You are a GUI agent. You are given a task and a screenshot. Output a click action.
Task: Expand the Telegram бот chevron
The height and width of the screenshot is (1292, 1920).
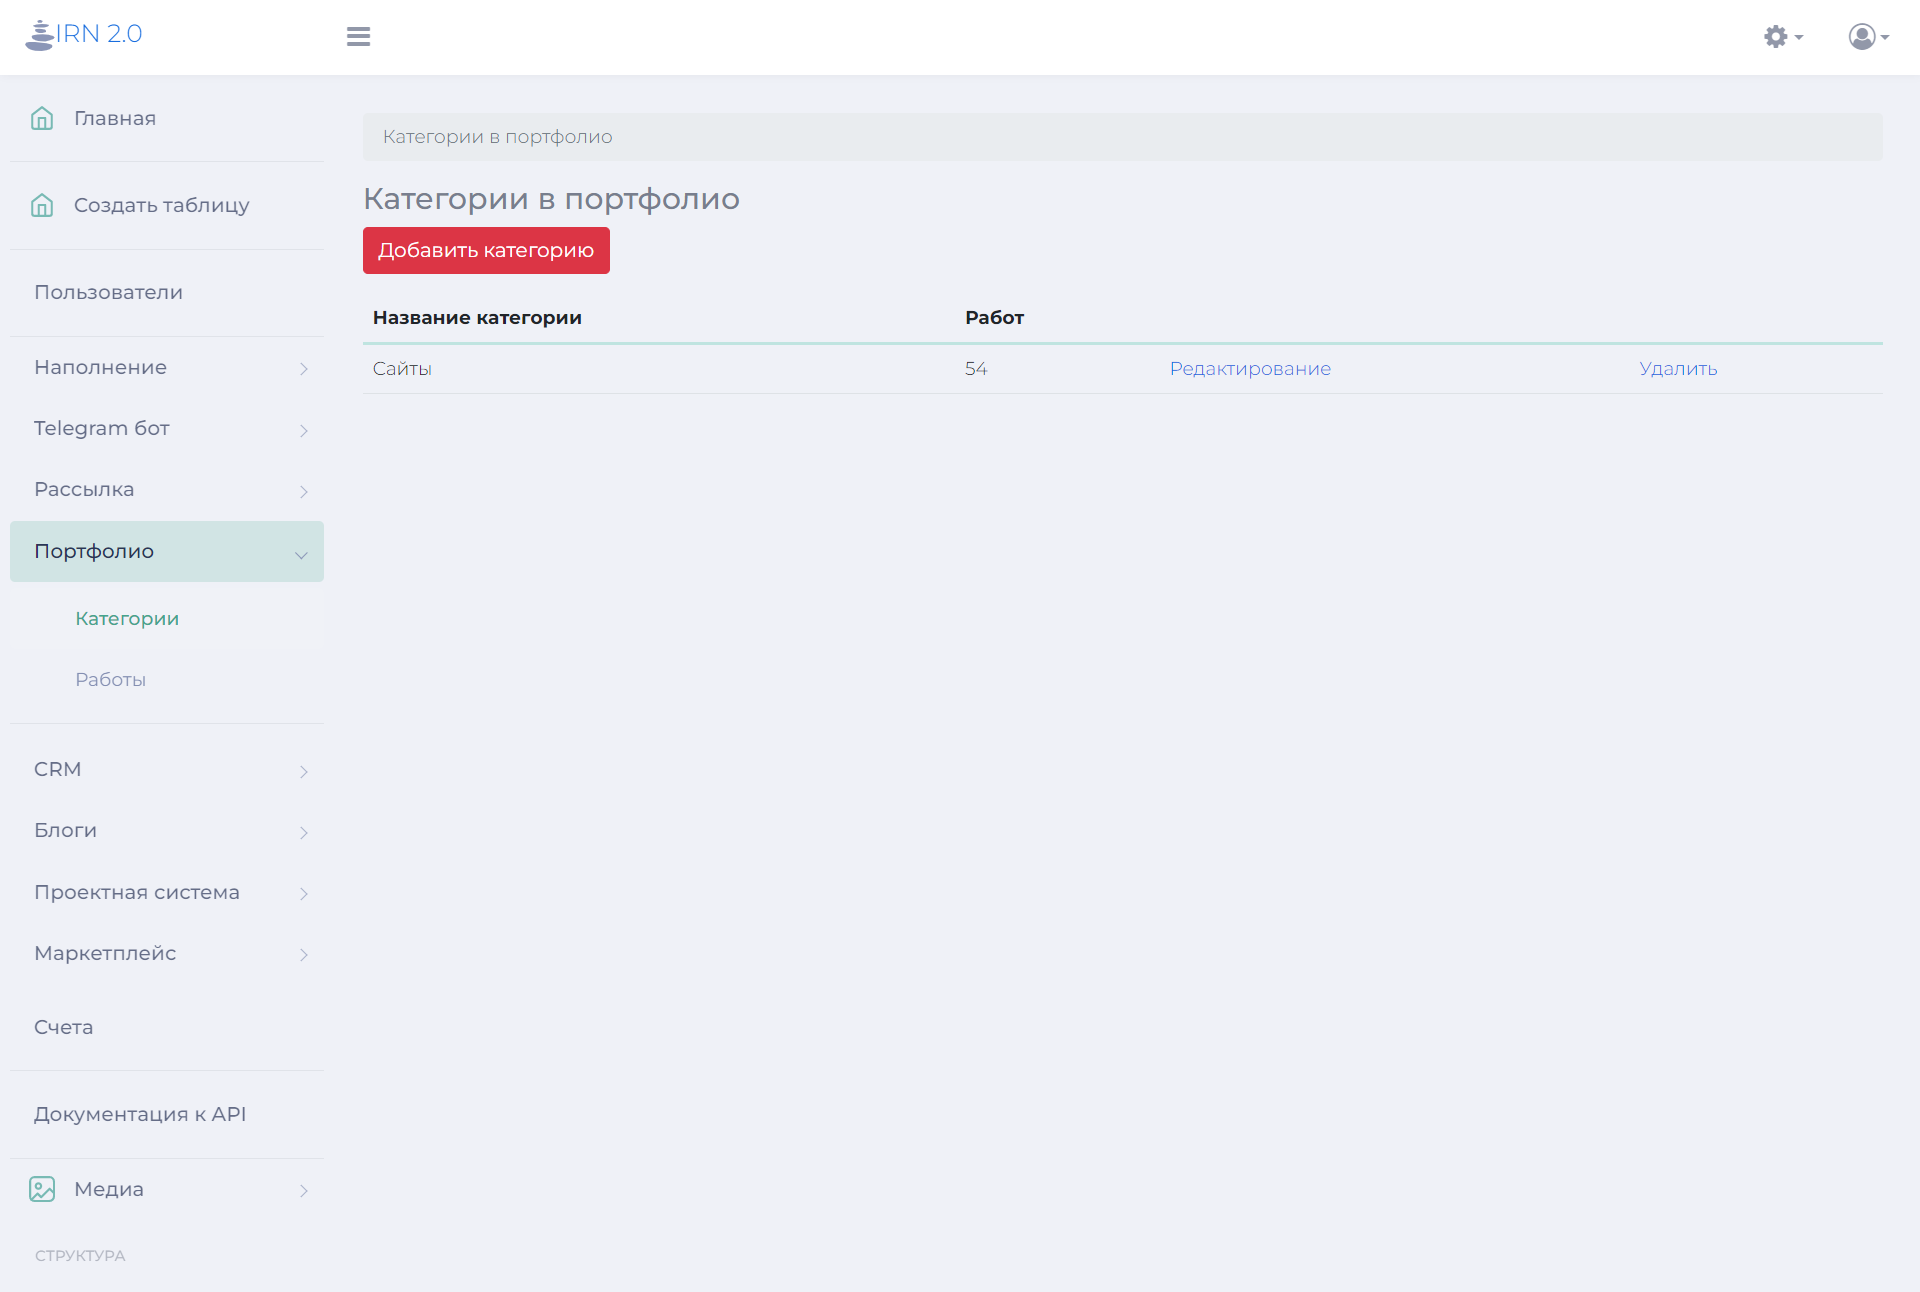[303, 430]
